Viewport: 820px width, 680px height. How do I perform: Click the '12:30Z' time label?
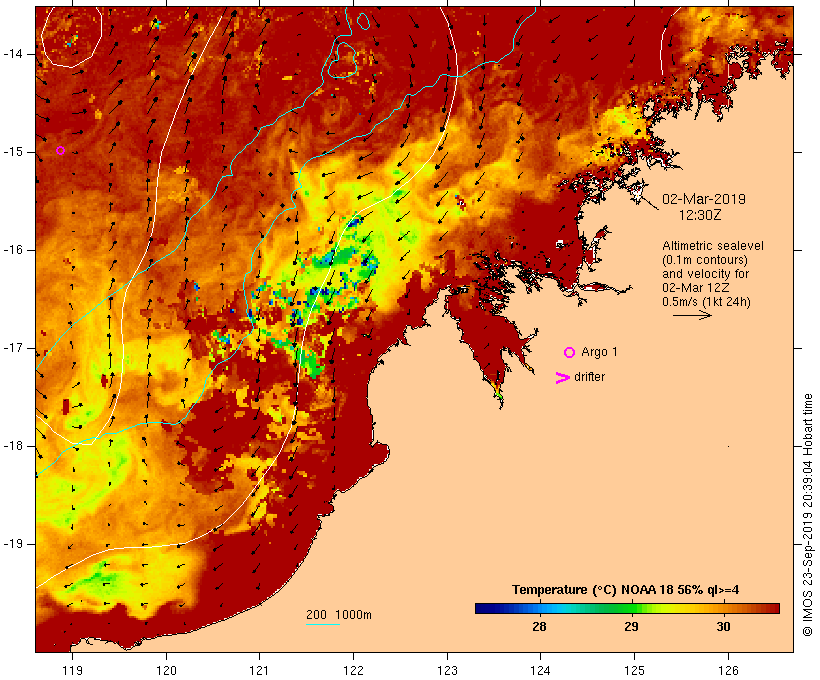coord(700,215)
